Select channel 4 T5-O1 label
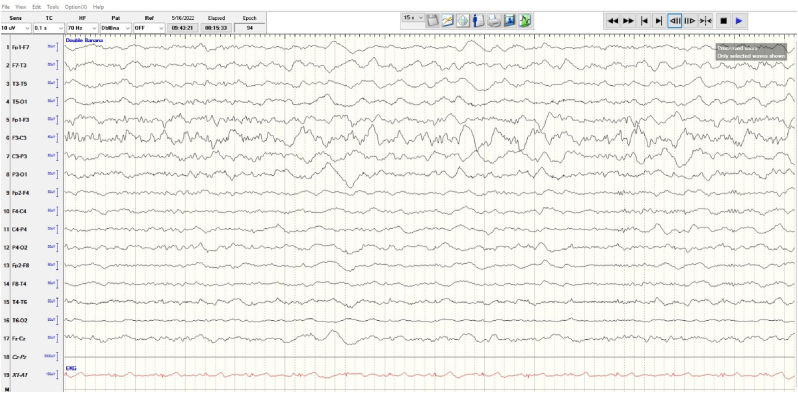Screen dimensions: 798x393 pyautogui.click(x=21, y=102)
